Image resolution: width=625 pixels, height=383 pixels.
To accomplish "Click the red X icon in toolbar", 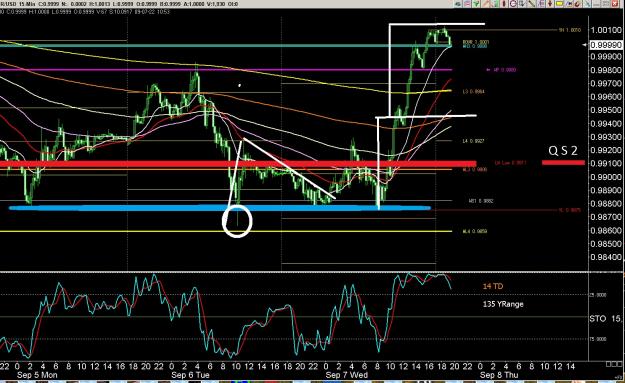I will (x=615, y=4).
